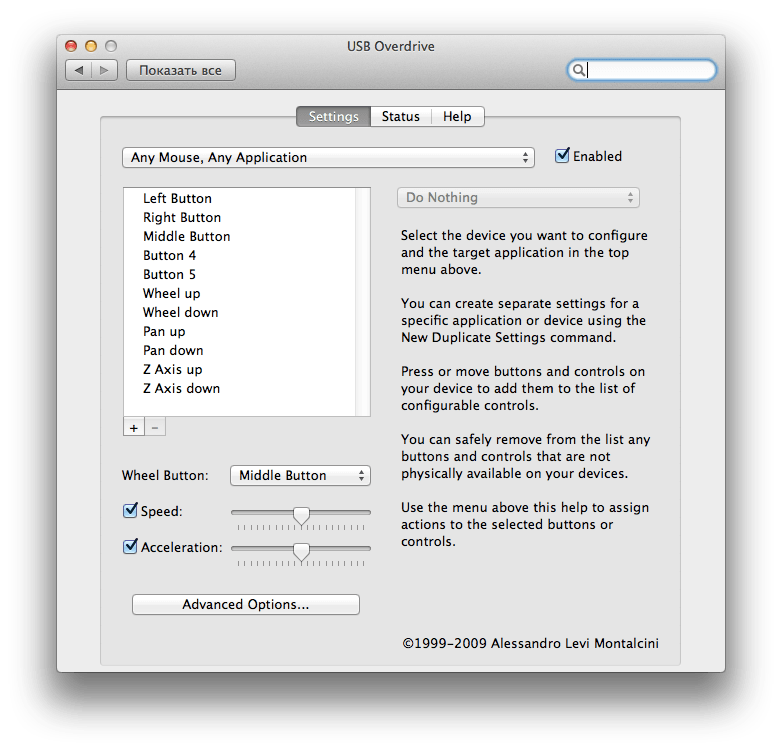
Task: Remove a control with the minus button
Action: (155, 428)
